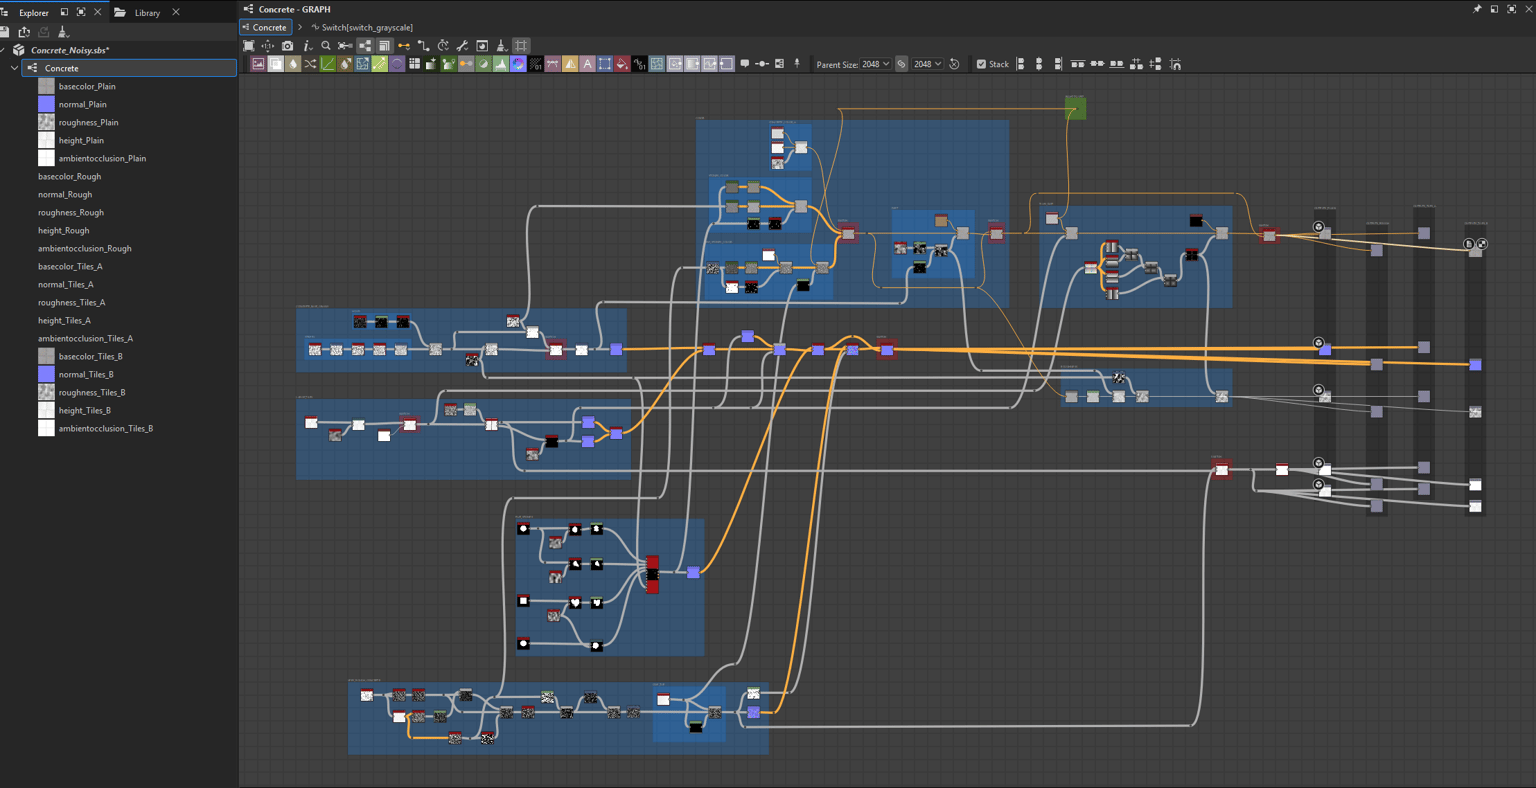Select normal_Tiles_A in the Explorer tree
The height and width of the screenshot is (788, 1536).
pos(65,284)
